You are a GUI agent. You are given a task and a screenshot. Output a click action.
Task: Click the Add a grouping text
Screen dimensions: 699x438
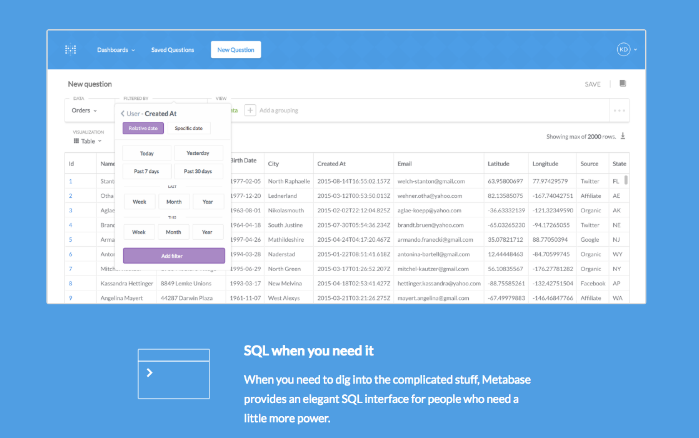279,111
